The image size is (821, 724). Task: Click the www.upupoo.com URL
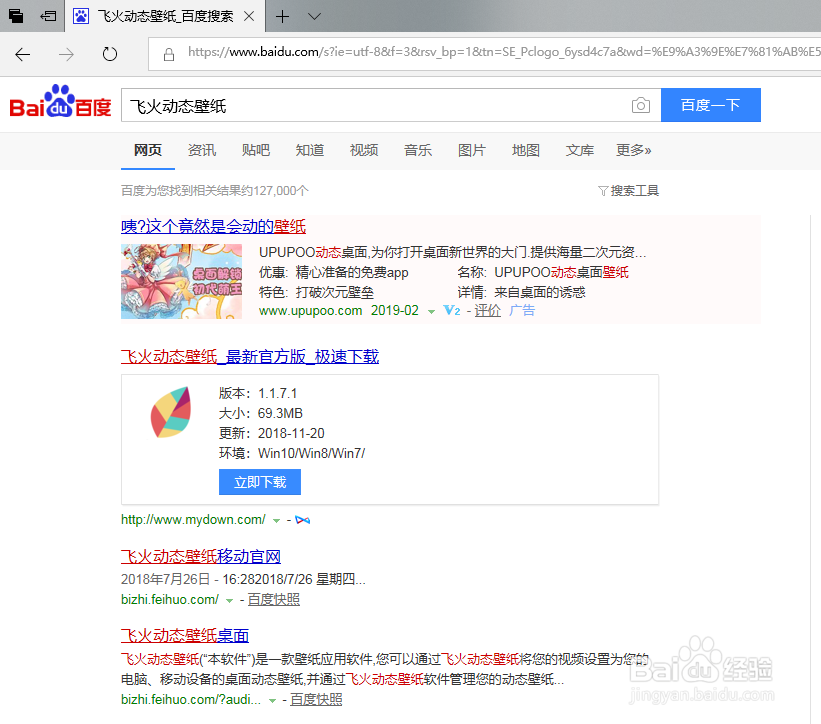pyautogui.click(x=310, y=311)
